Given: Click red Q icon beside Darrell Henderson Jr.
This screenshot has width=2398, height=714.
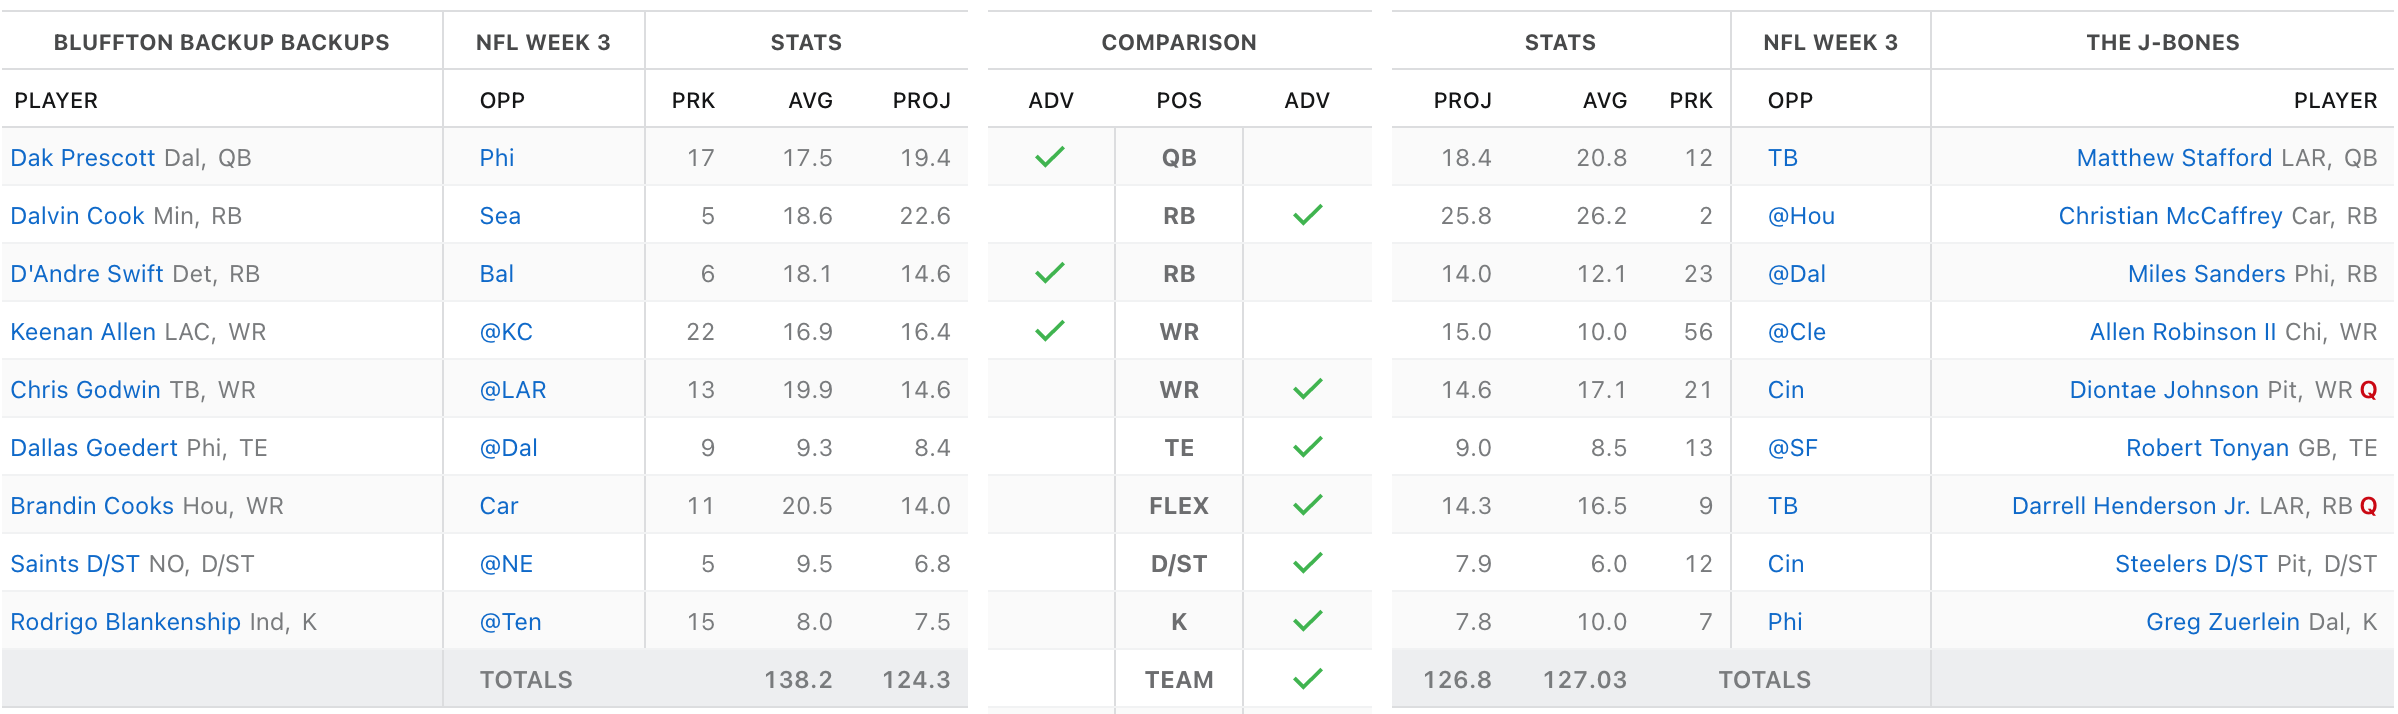Looking at the screenshot, I should coord(2368,506).
